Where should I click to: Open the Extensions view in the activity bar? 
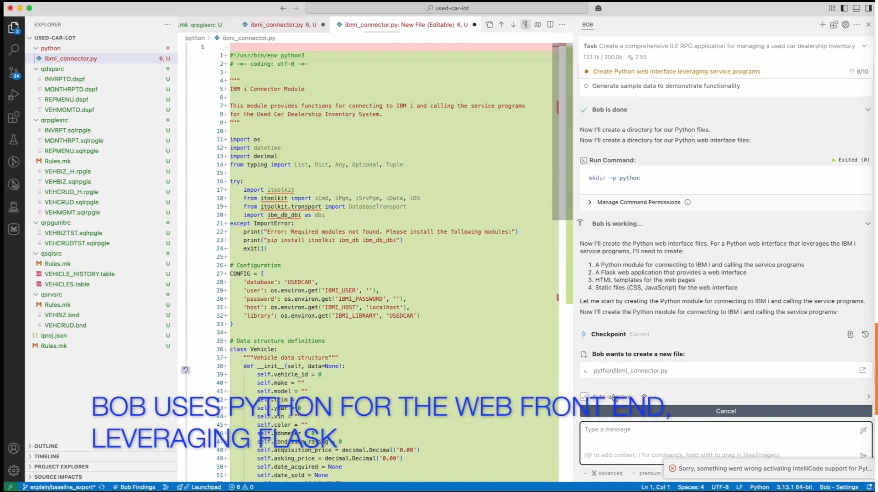tap(13, 117)
